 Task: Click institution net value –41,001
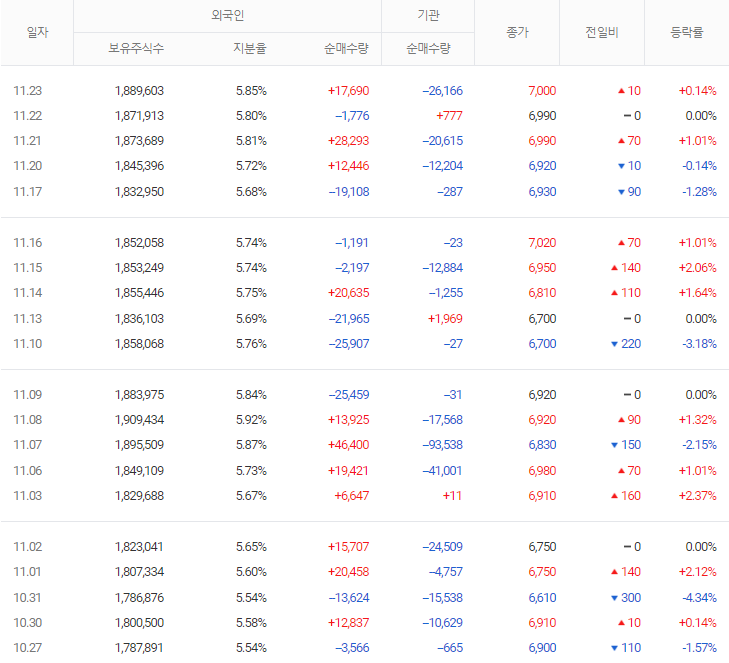[443, 471]
